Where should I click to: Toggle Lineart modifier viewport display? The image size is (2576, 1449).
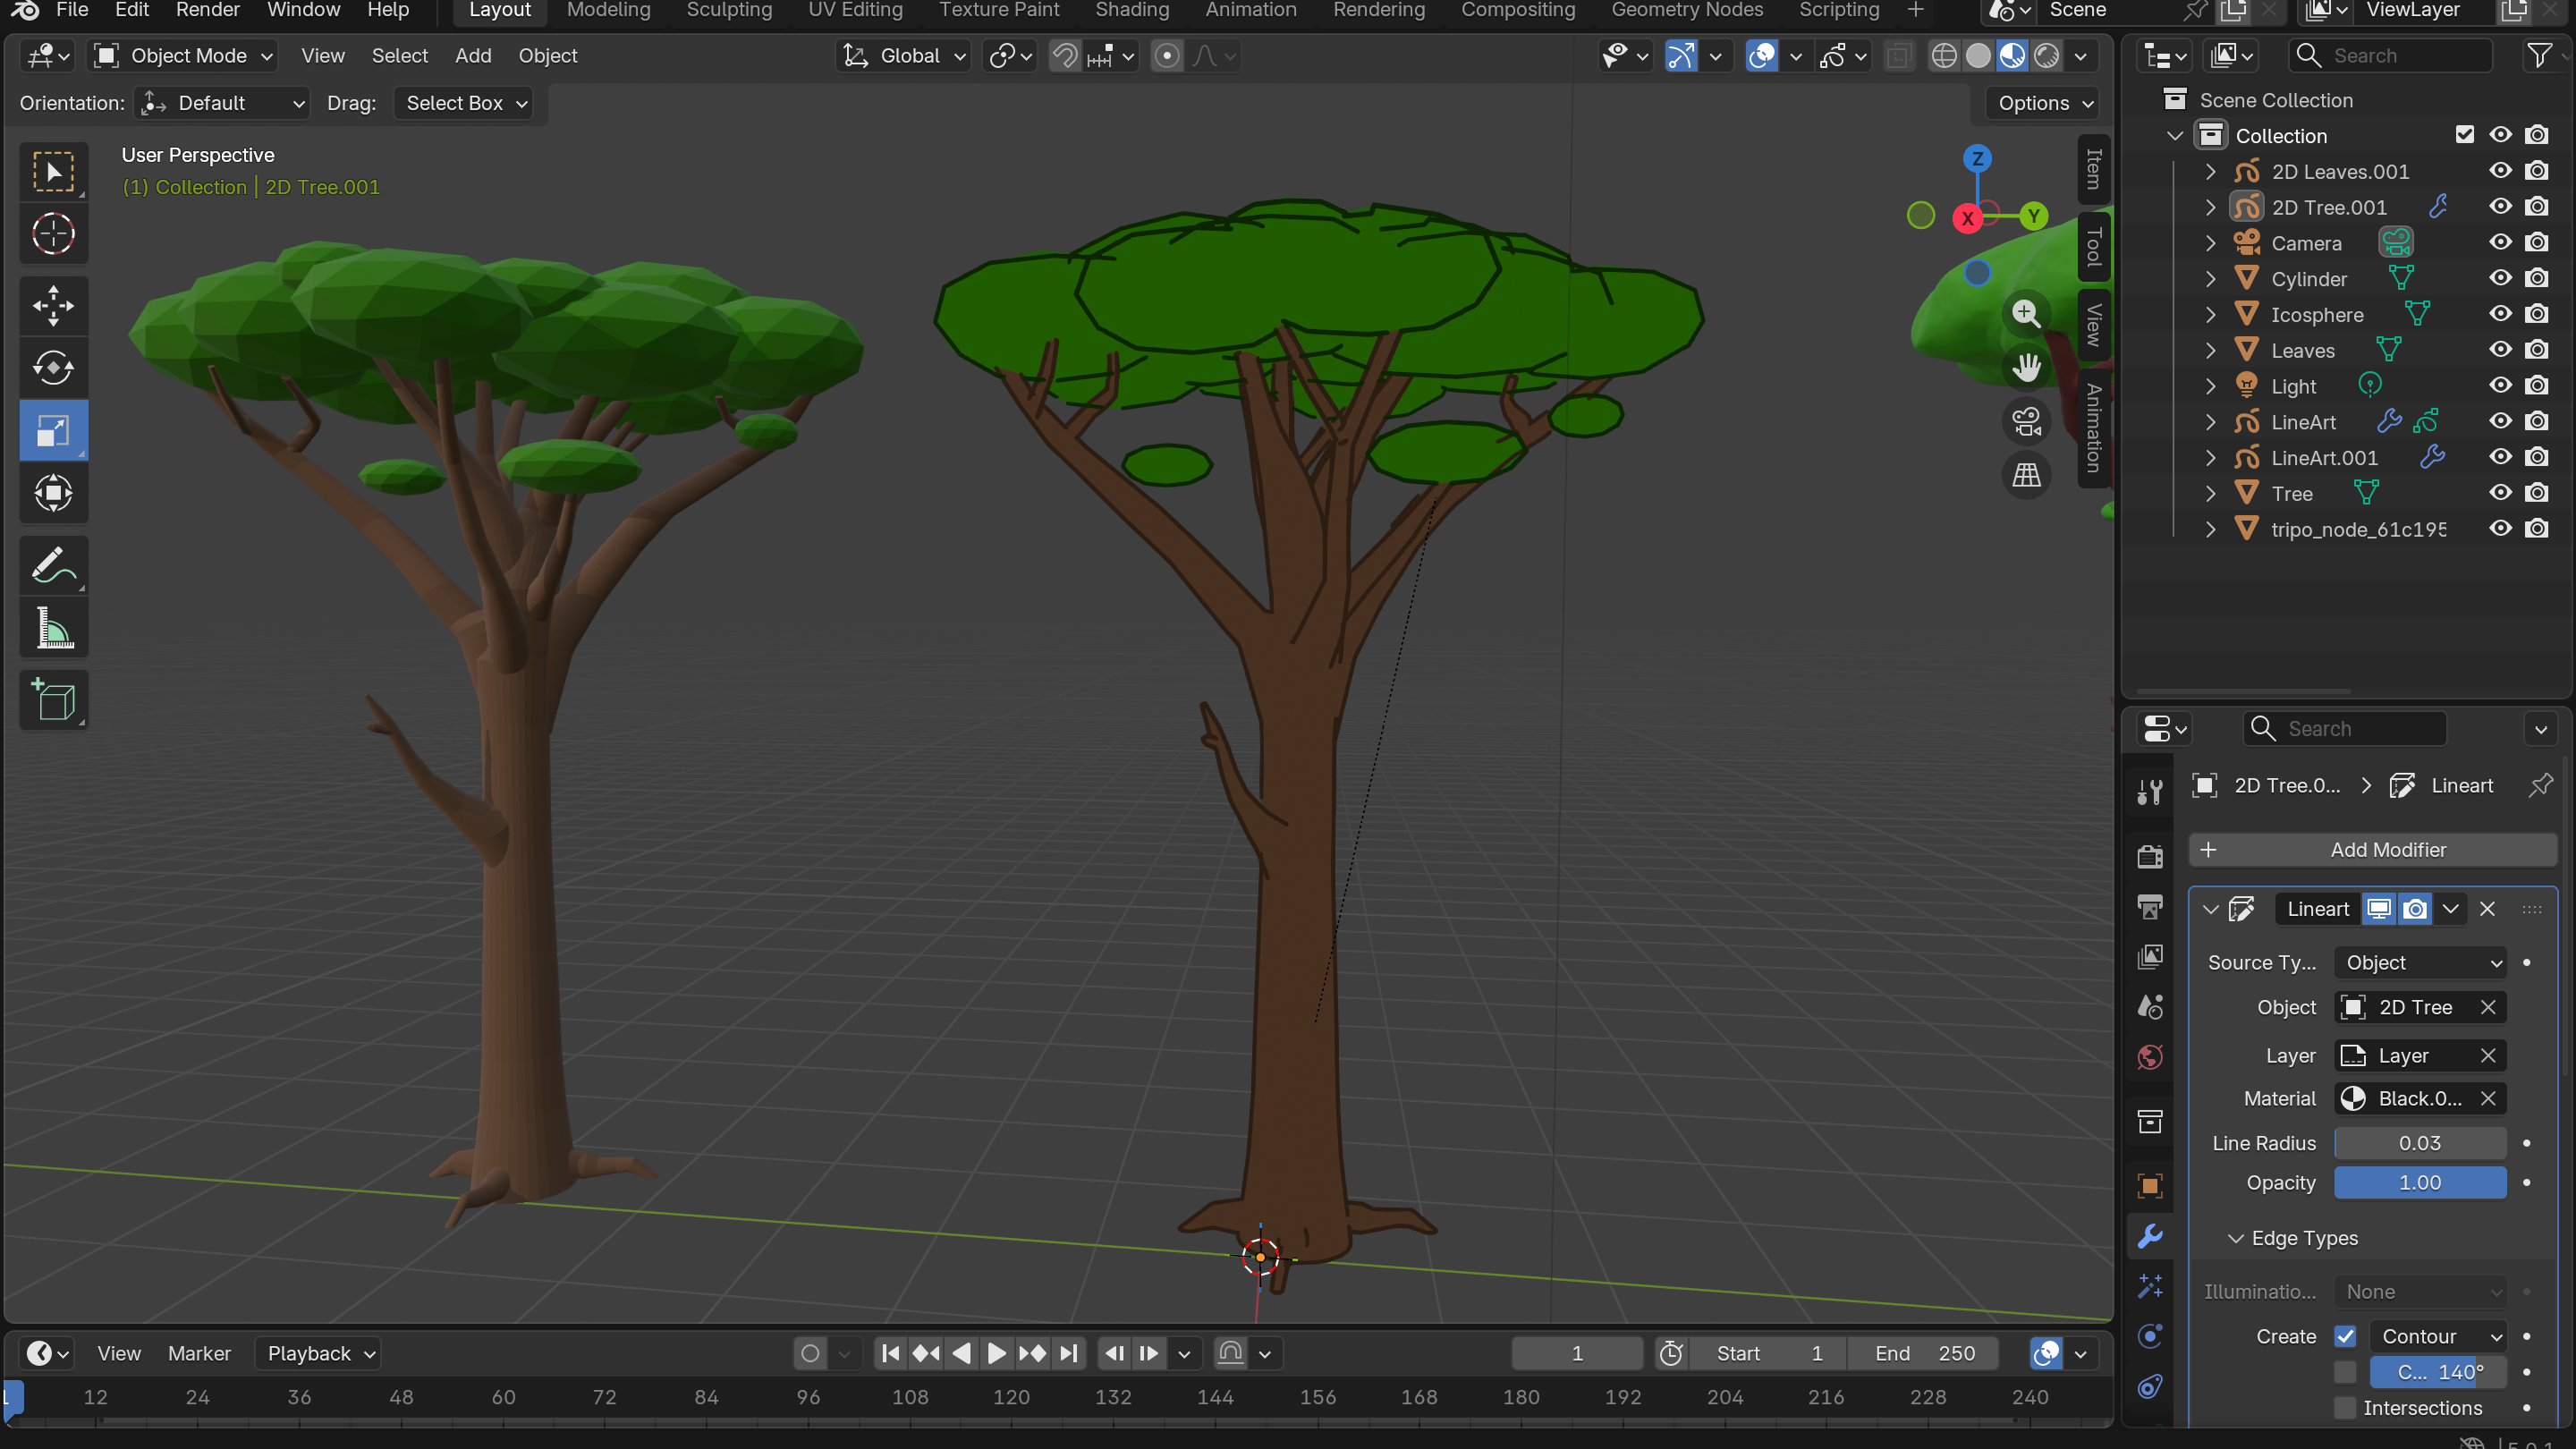coord(2379,909)
